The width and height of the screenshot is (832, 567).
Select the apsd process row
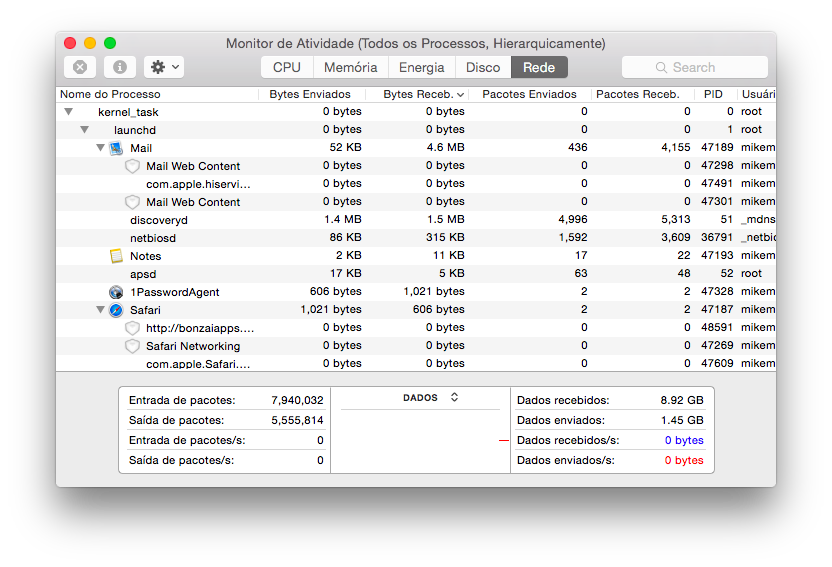pos(416,274)
